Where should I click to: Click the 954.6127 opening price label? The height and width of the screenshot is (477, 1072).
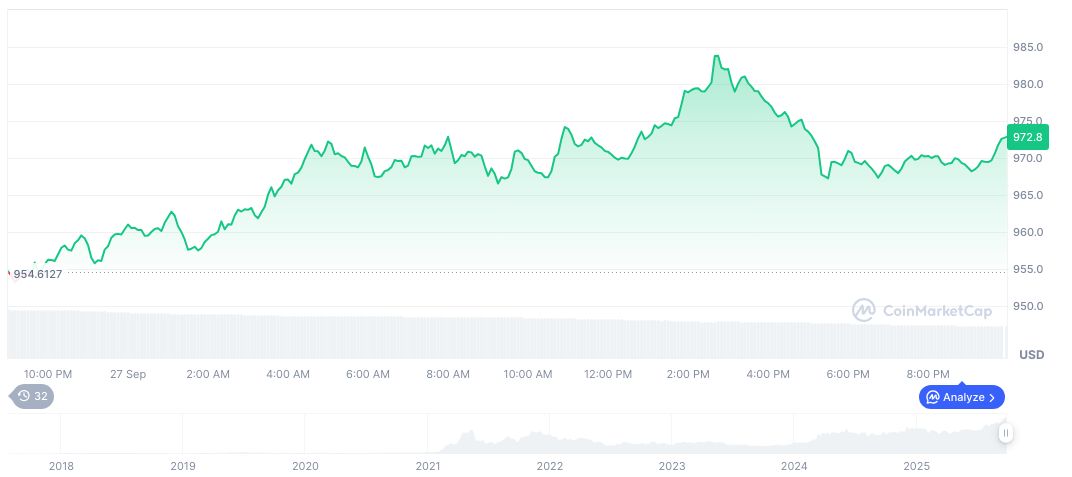[38, 274]
